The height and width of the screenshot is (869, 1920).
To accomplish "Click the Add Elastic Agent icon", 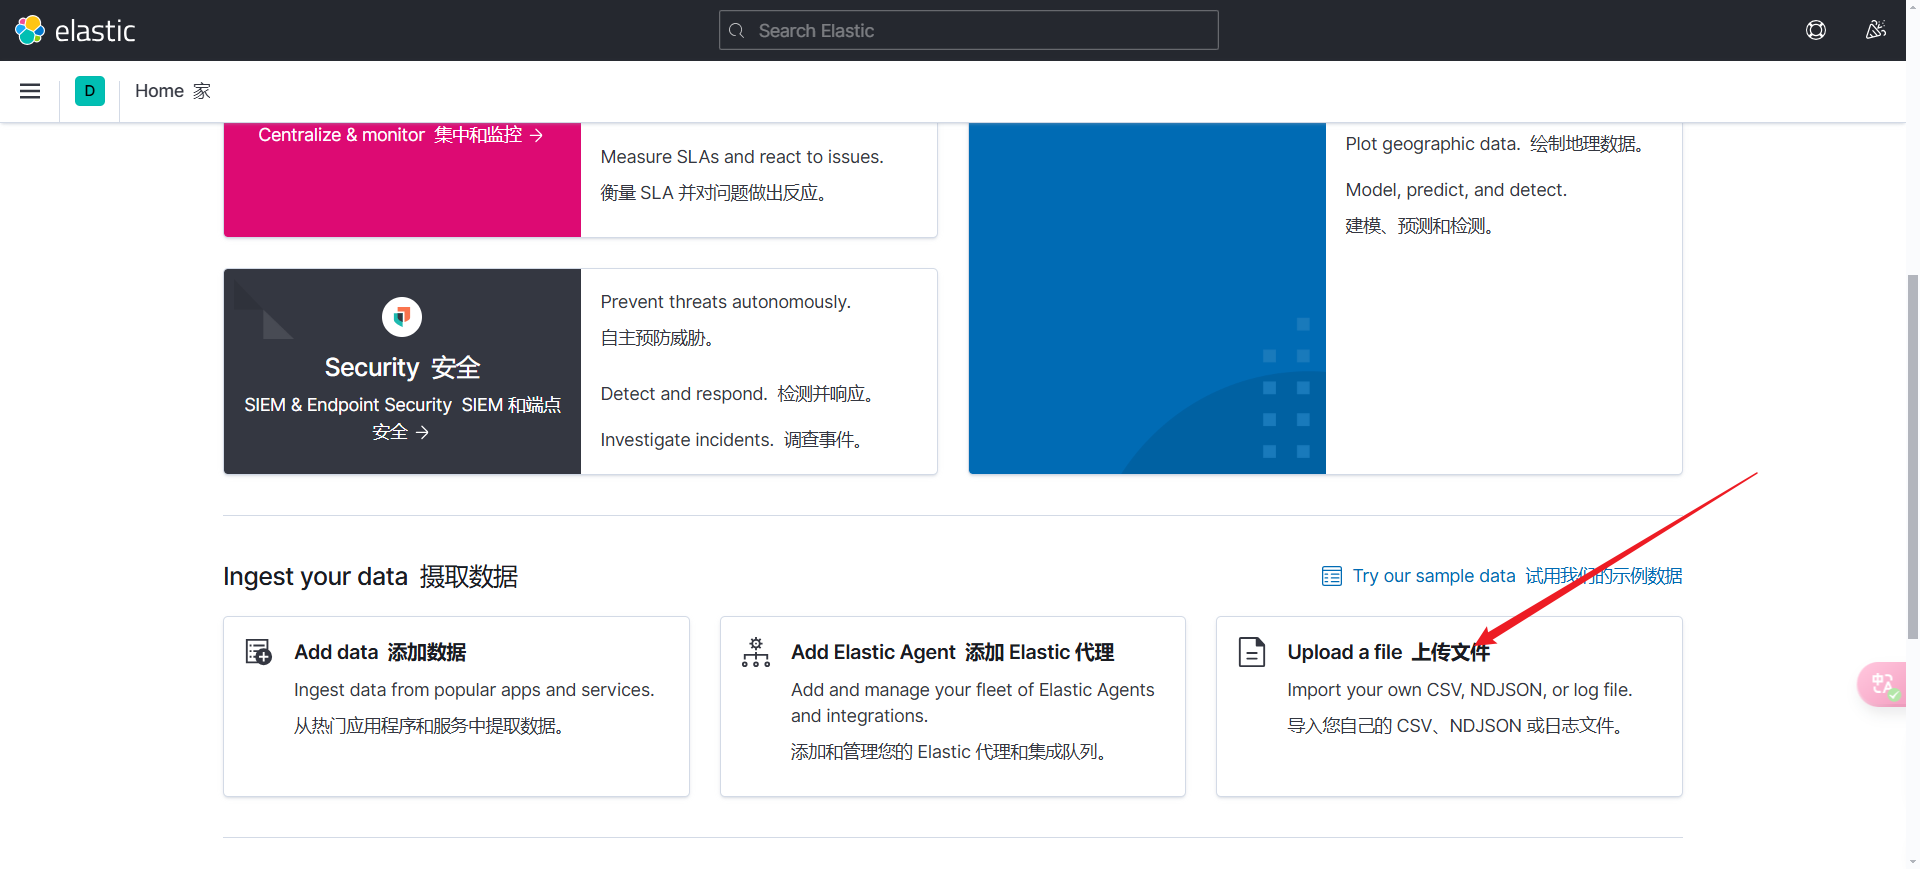I will click(x=756, y=652).
